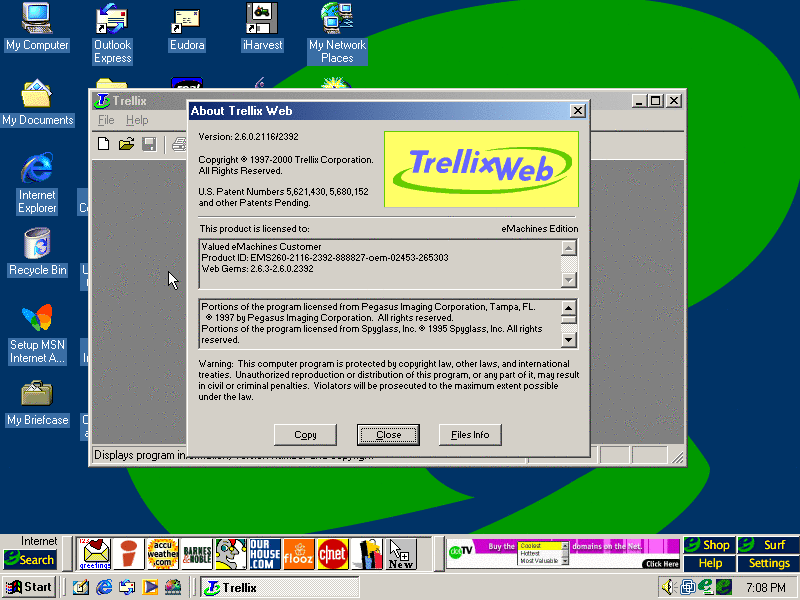Viewport: 800px width, 600px height.
Task: Click the Open folder toolbar icon
Action: point(126,145)
